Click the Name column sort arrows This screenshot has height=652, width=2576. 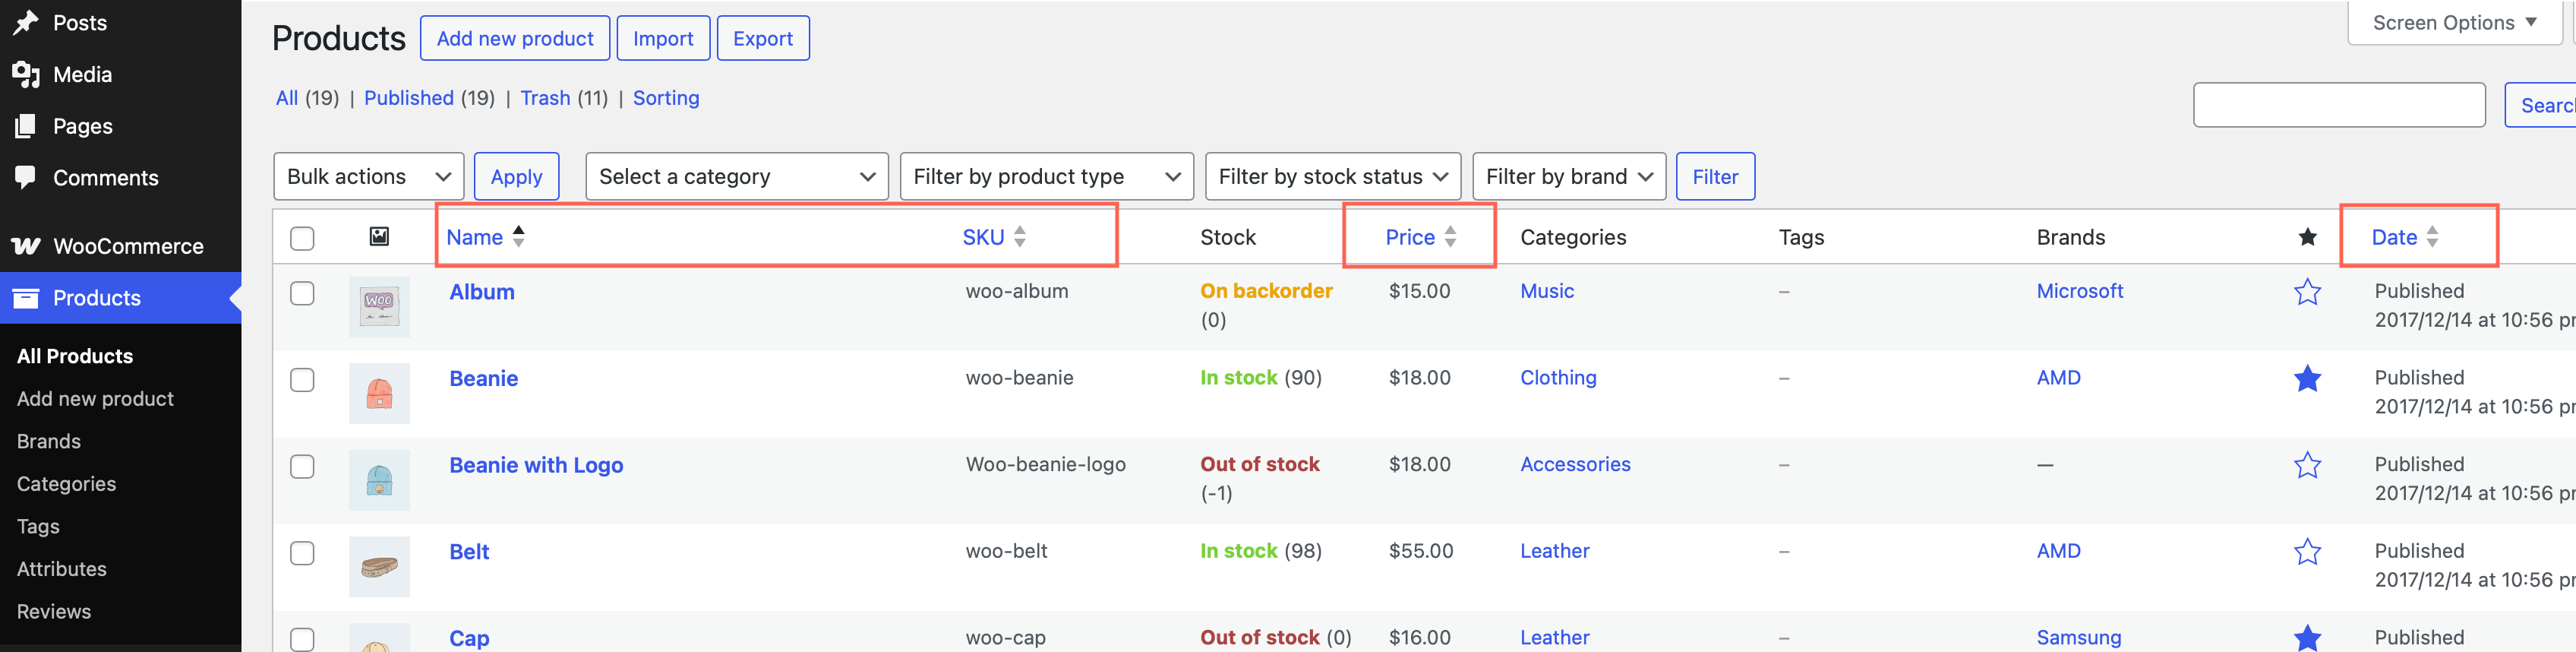click(518, 236)
